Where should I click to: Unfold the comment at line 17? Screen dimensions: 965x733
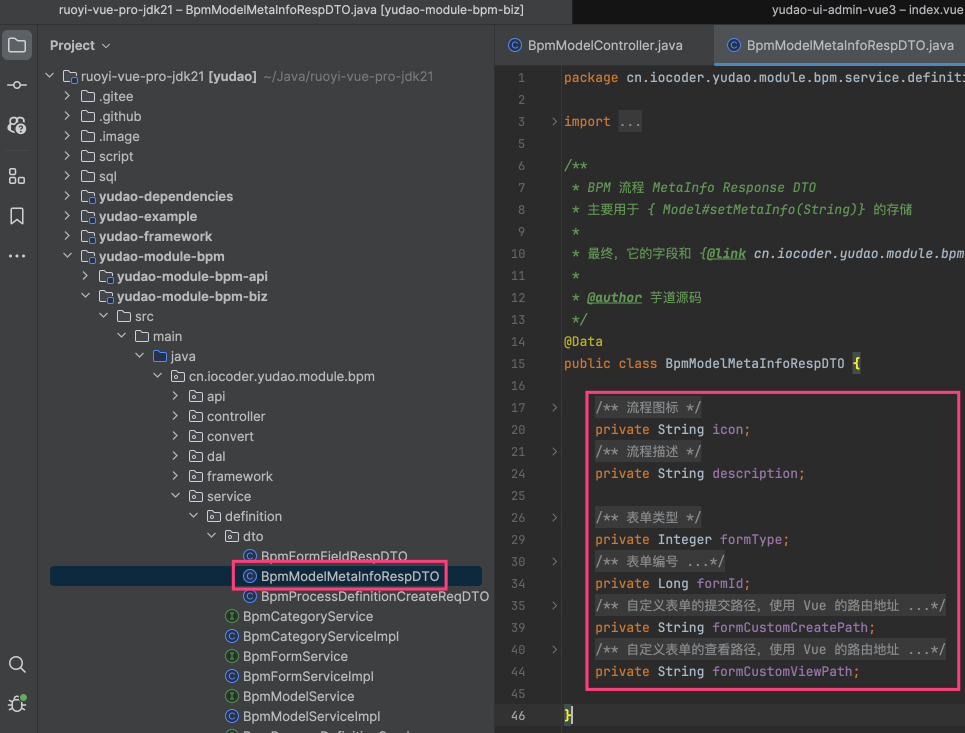click(555, 408)
